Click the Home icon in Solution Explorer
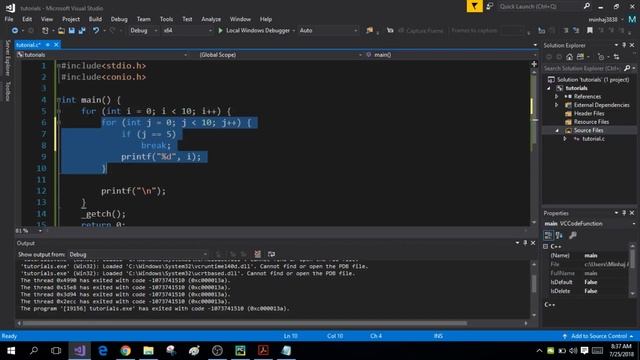This screenshot has width=640, height=360. tap(569, 57)
